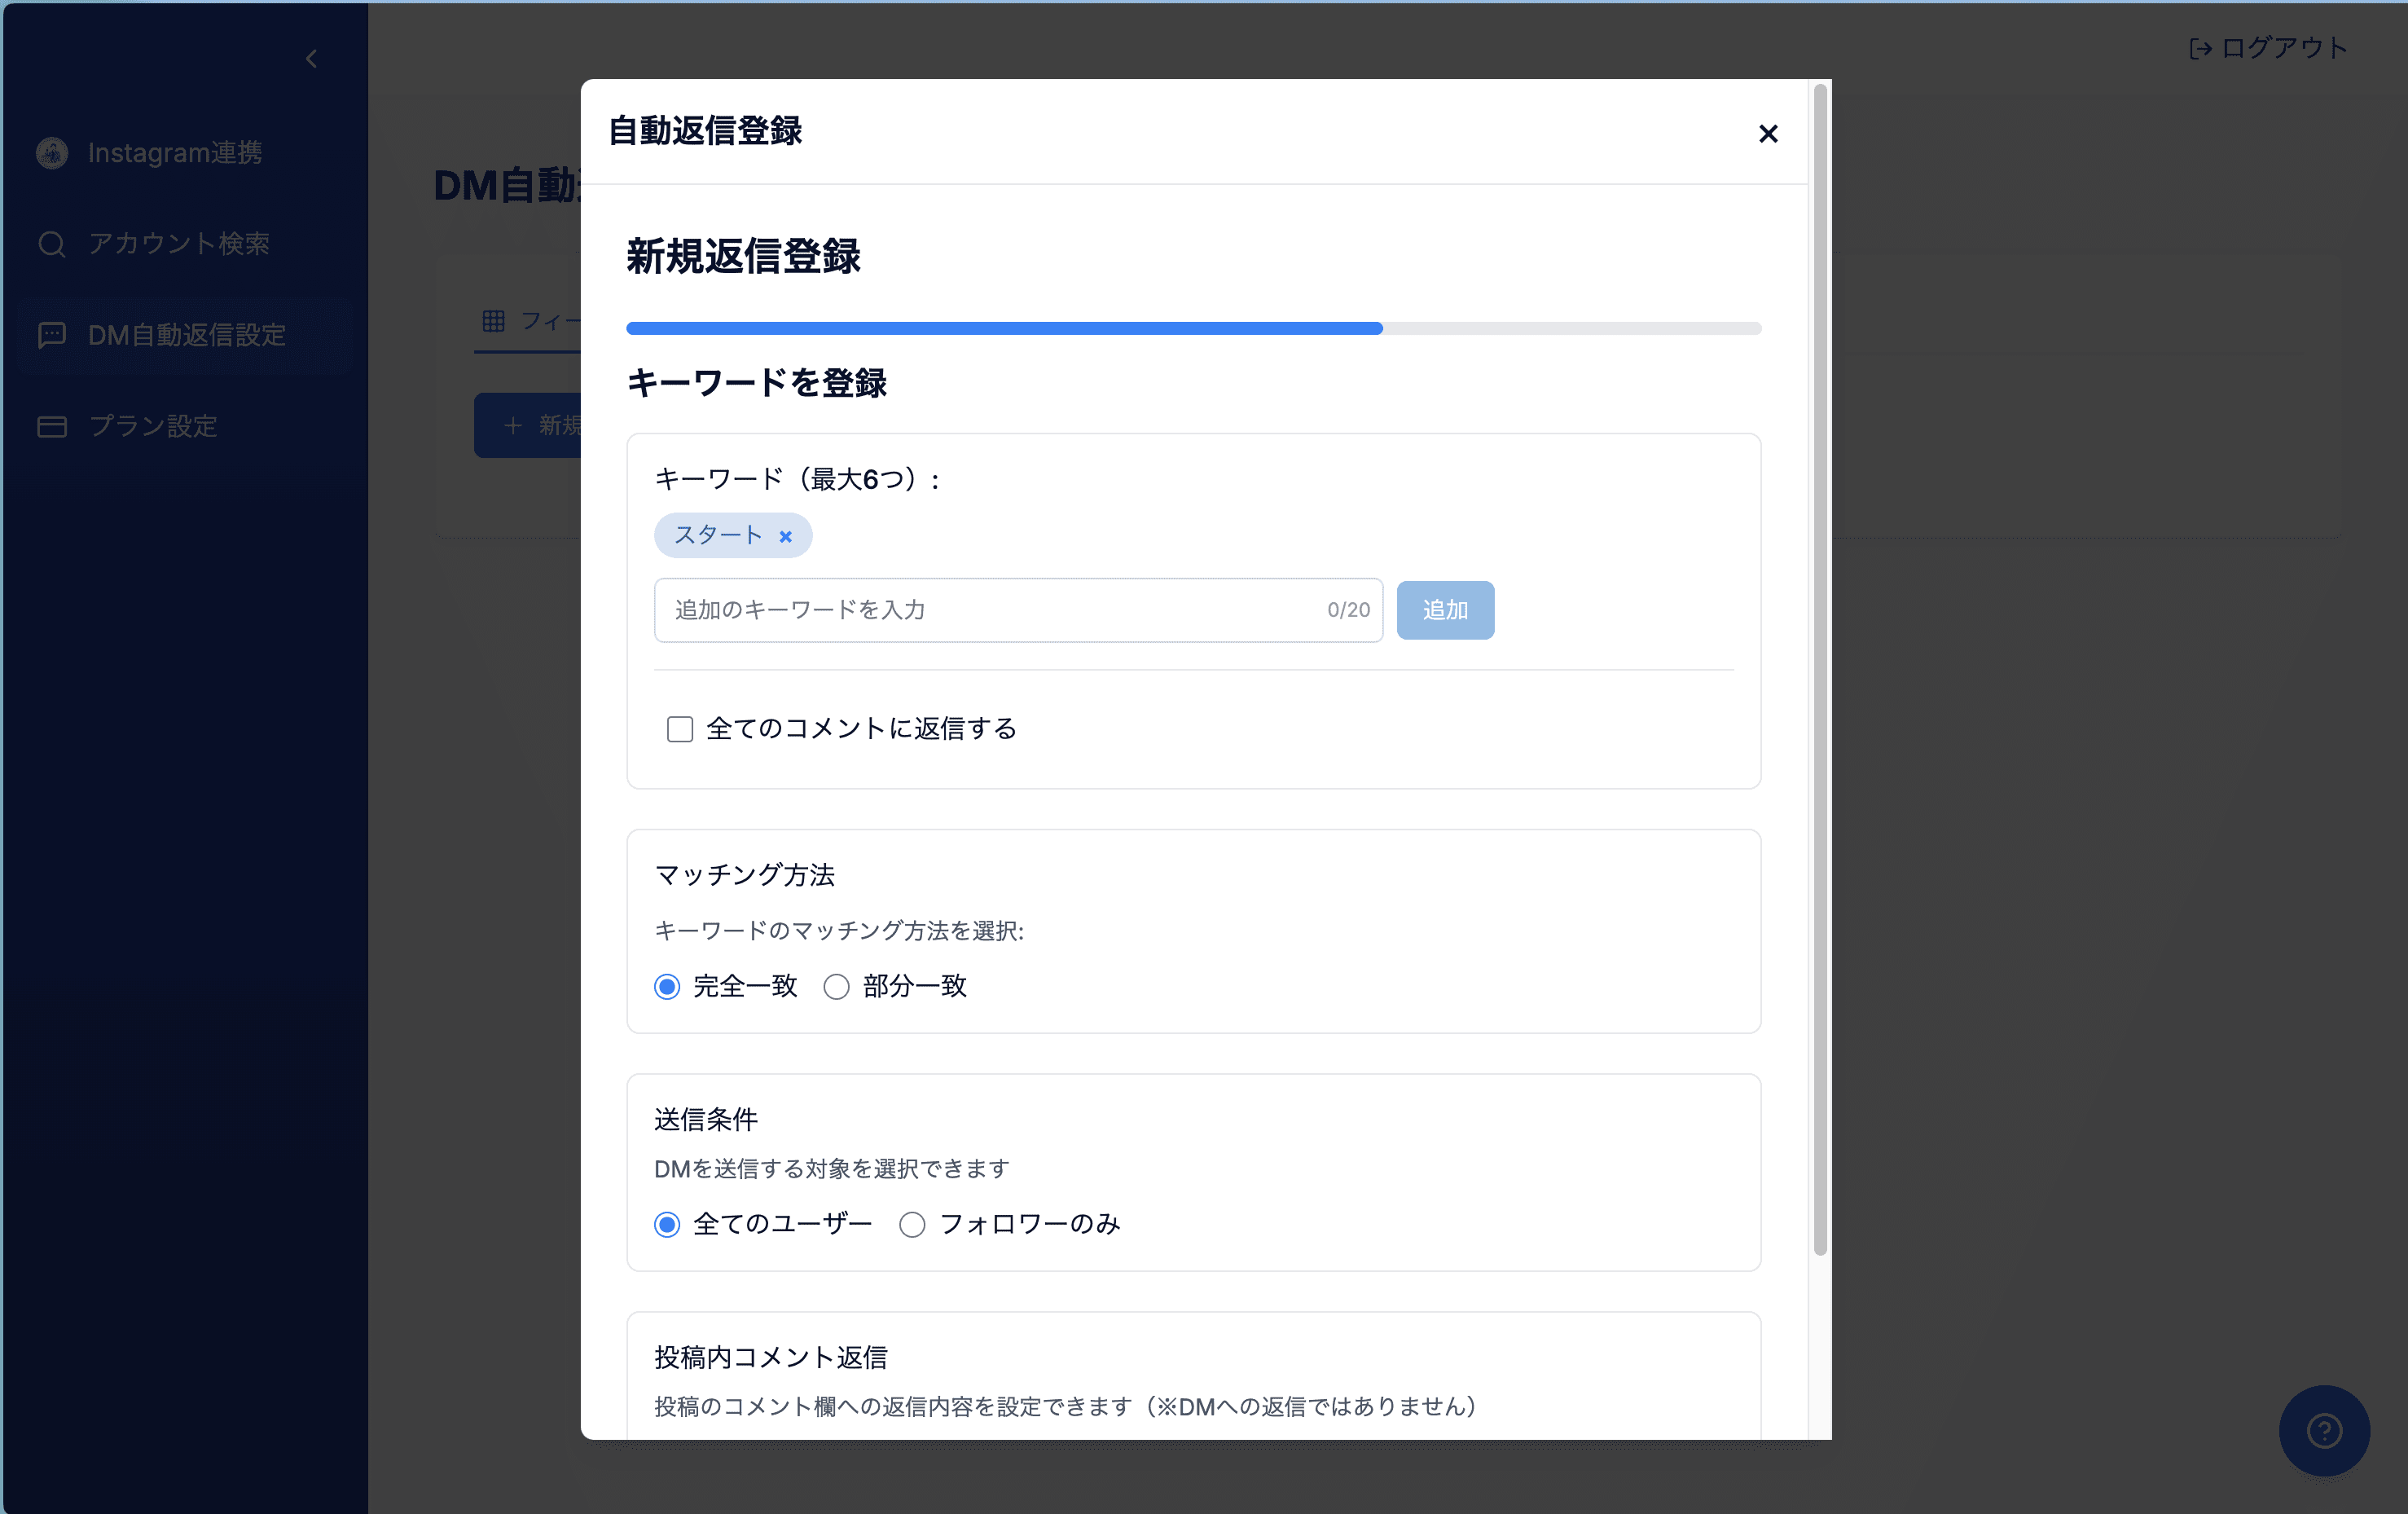
Task: Collapse the sidebar with the chevron
Action: (311, 58)
